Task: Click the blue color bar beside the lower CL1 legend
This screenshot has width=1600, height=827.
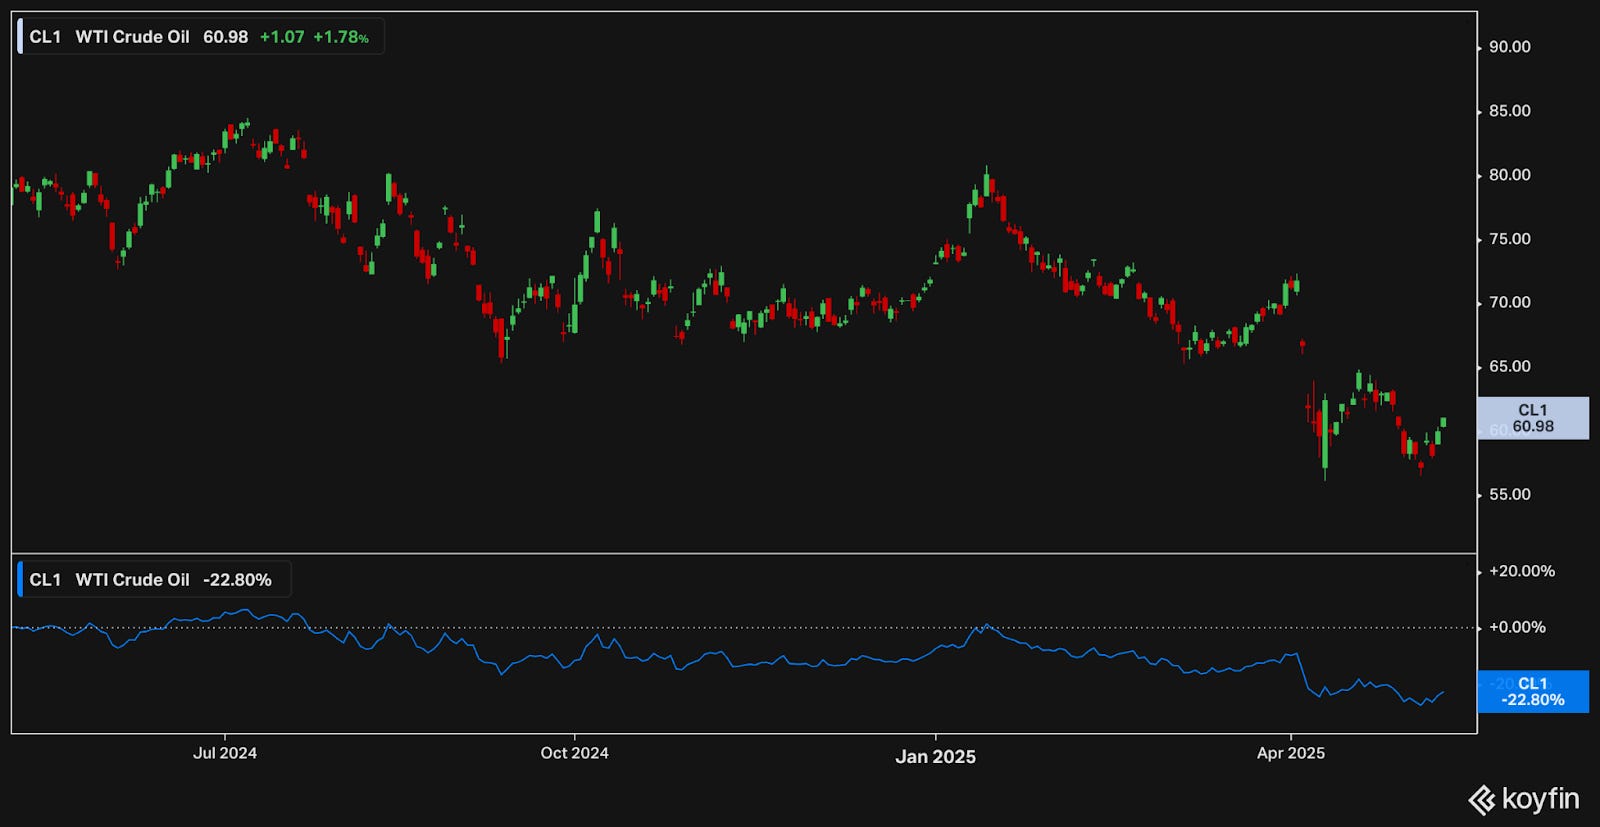Action: point(20,580)
